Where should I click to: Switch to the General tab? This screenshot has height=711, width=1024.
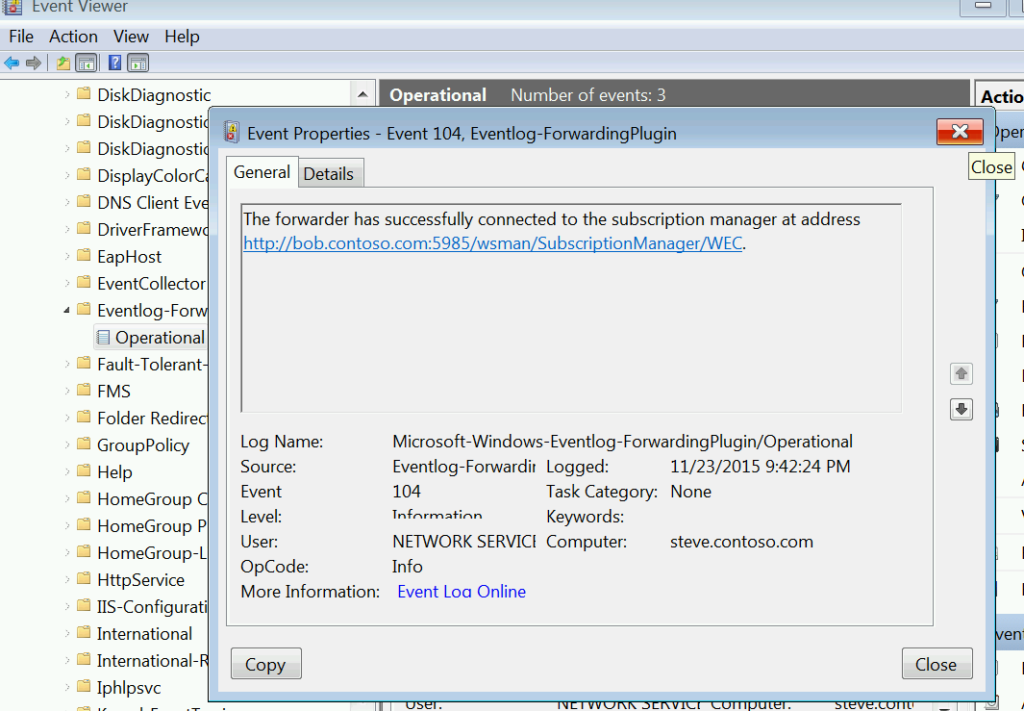[x=262, y=172]
